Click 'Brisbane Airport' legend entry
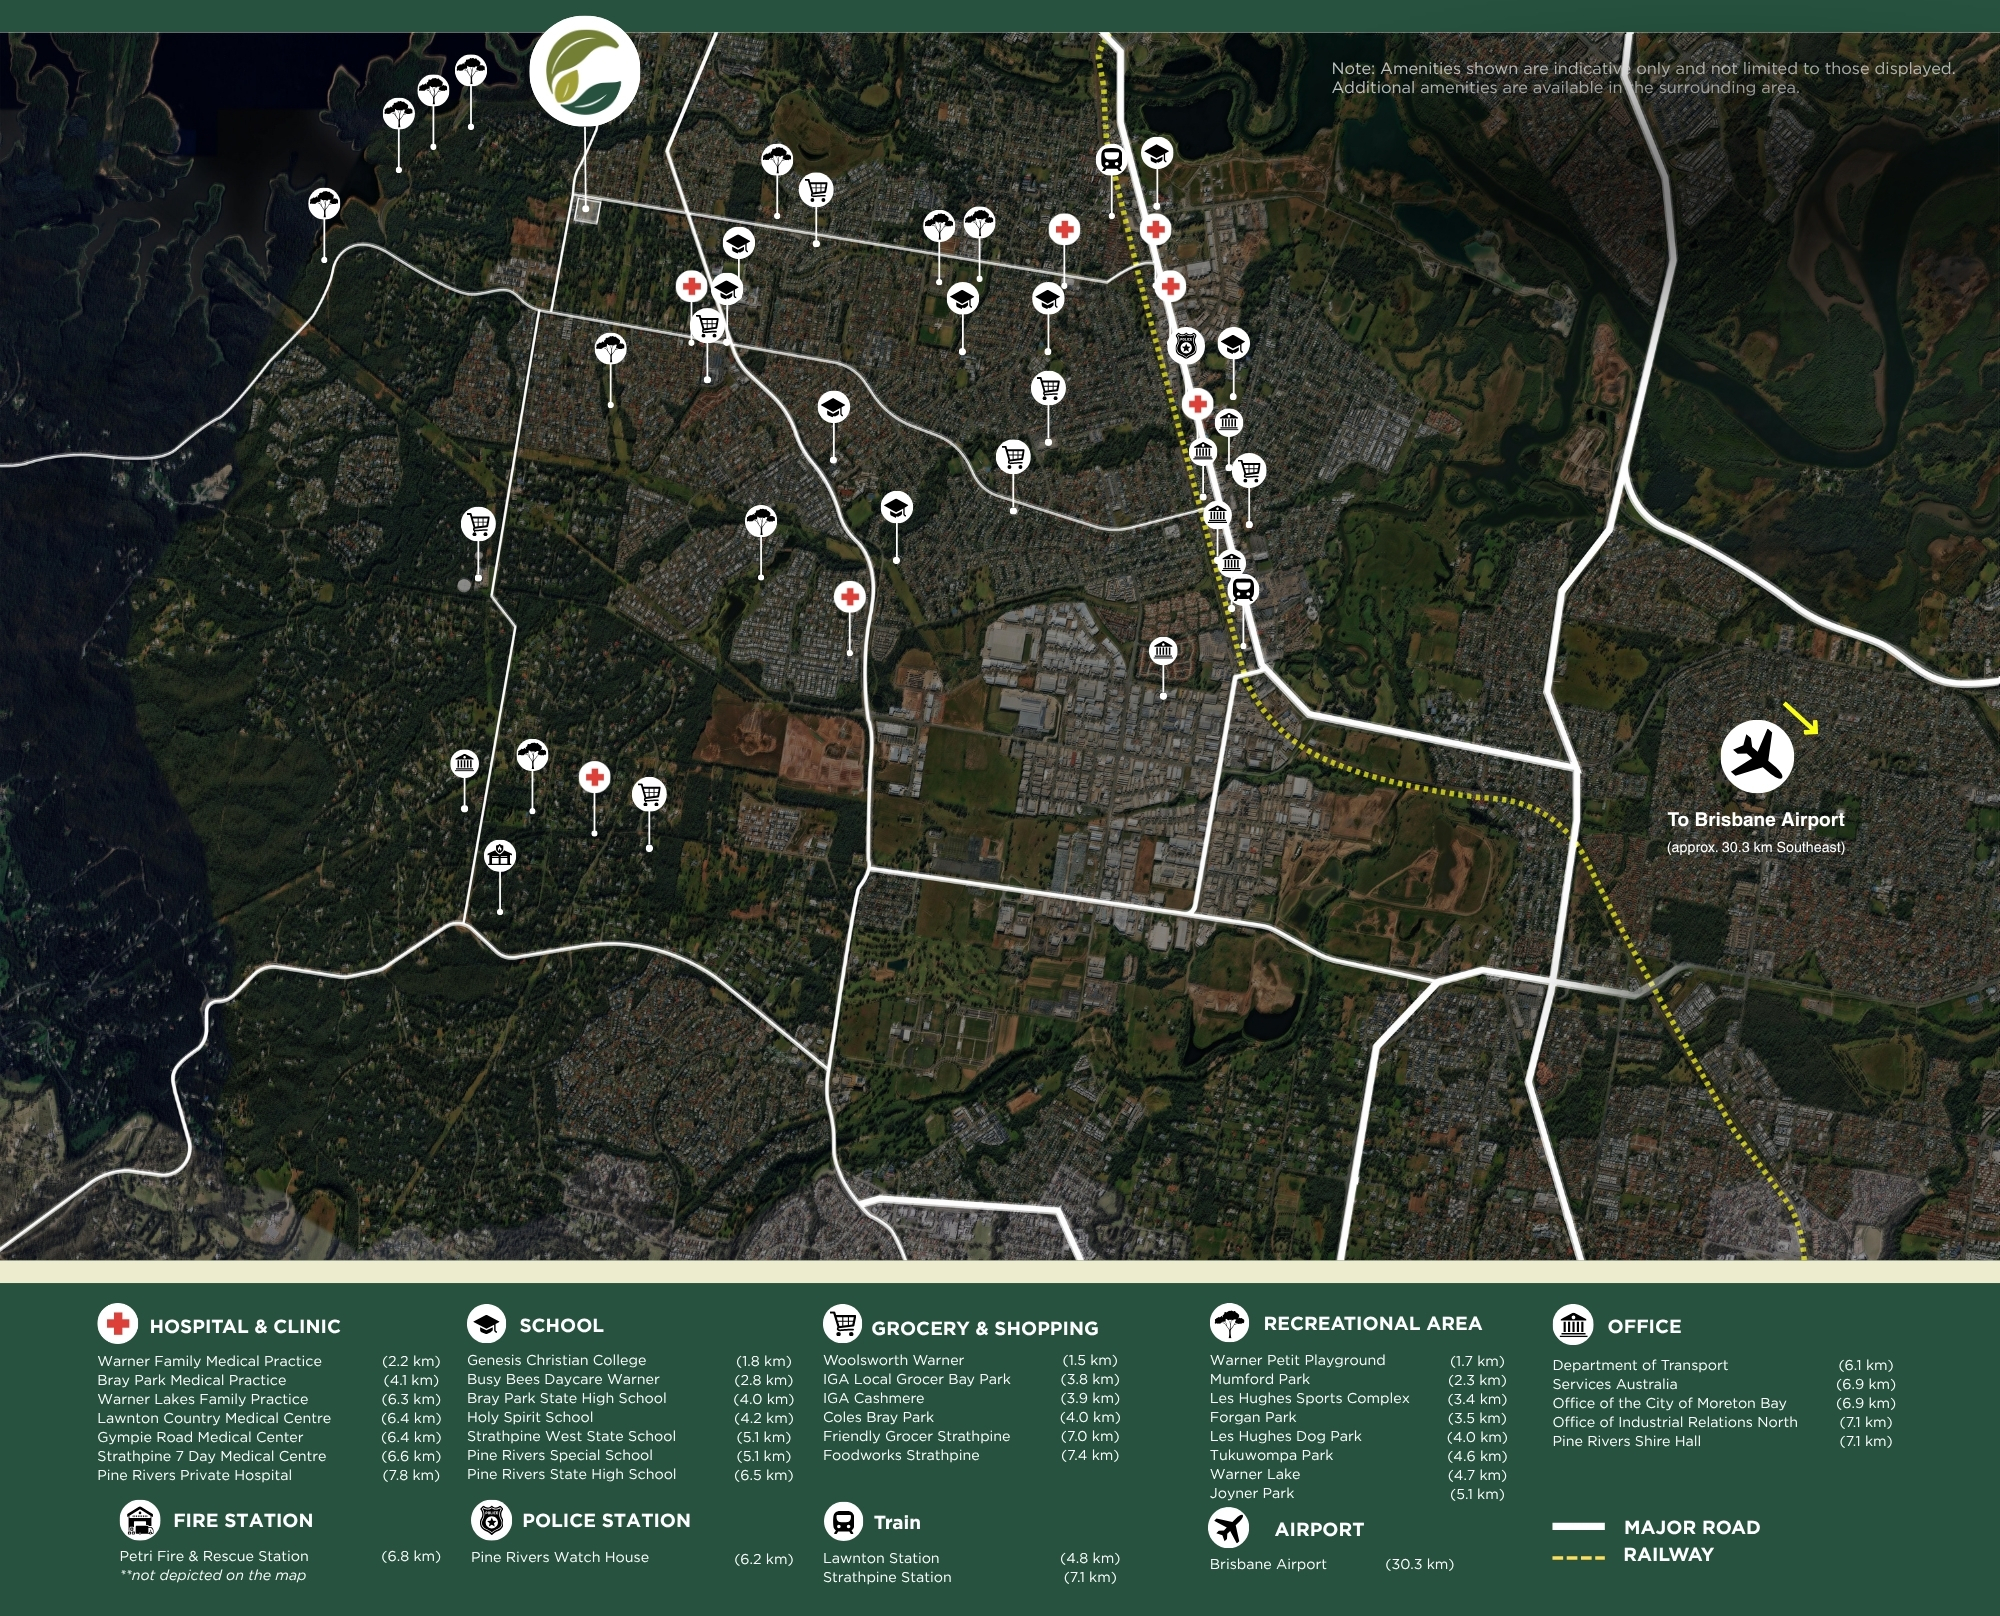This screenshot has width=2000, height=1616. click(1267, 1564)
